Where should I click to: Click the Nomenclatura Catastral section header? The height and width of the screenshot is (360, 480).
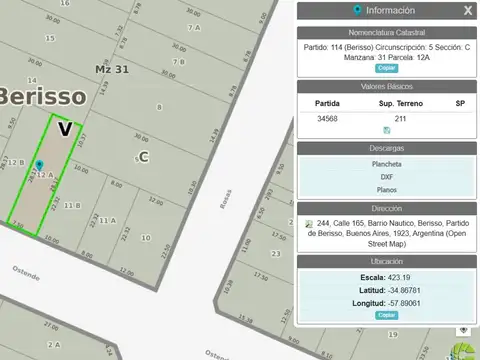coord(387,33)
